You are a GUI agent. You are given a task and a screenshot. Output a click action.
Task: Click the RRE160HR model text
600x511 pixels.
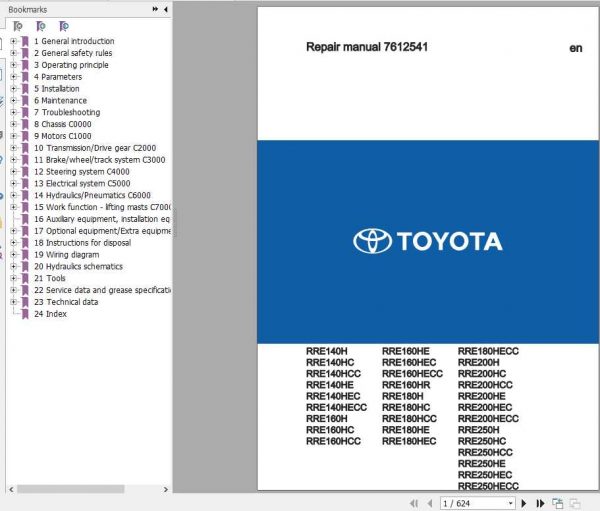coord(406,385)
